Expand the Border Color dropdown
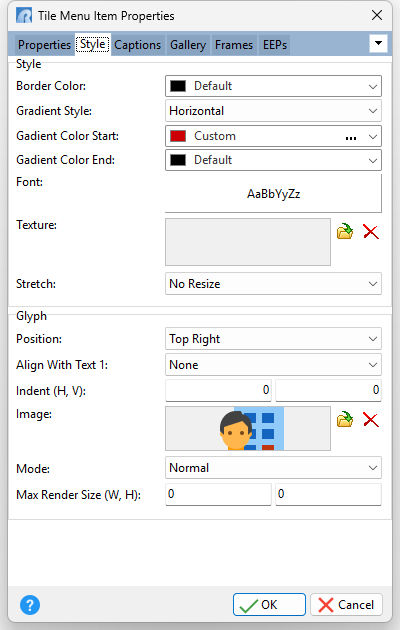Viewport: 400px width, 630px height. [273, 86]
